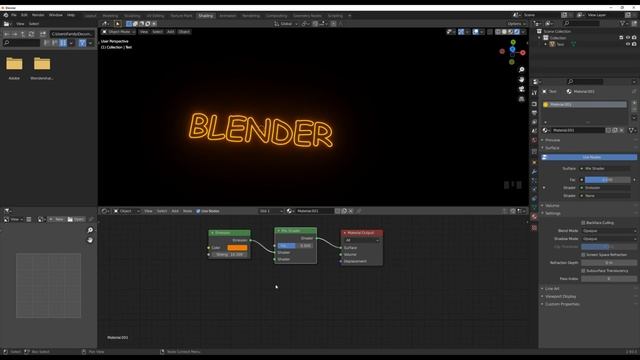This screenshot has height=360, width=640.
Task: Toggle the camera view gizmo icon
Action: [x=521, y=89]
